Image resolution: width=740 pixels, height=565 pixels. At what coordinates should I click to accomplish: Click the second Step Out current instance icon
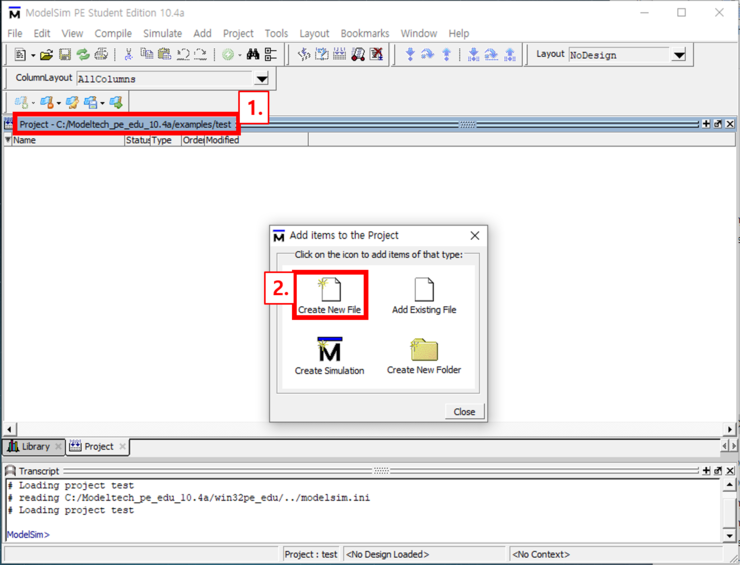click(510, 55)
